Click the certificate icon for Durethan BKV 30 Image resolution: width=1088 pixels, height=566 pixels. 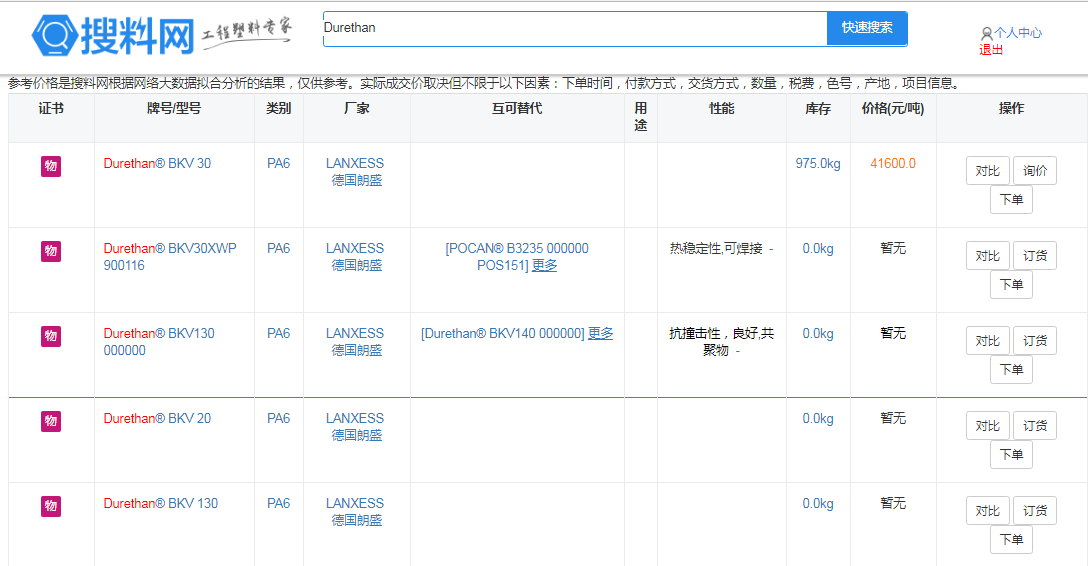51,166
